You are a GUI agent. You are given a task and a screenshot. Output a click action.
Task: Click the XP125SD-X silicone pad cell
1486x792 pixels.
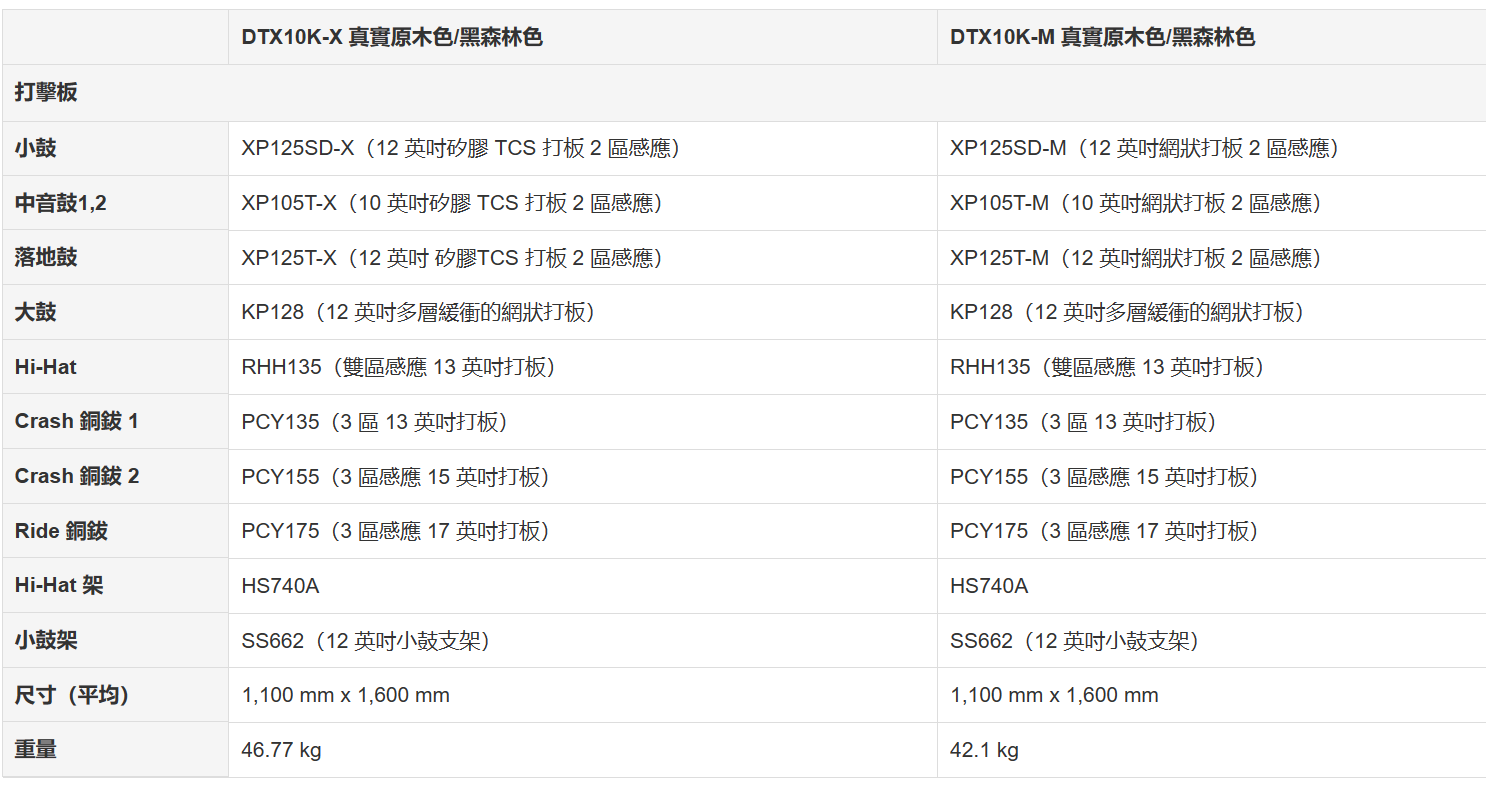pyautogui.click(x=461, y=148)
